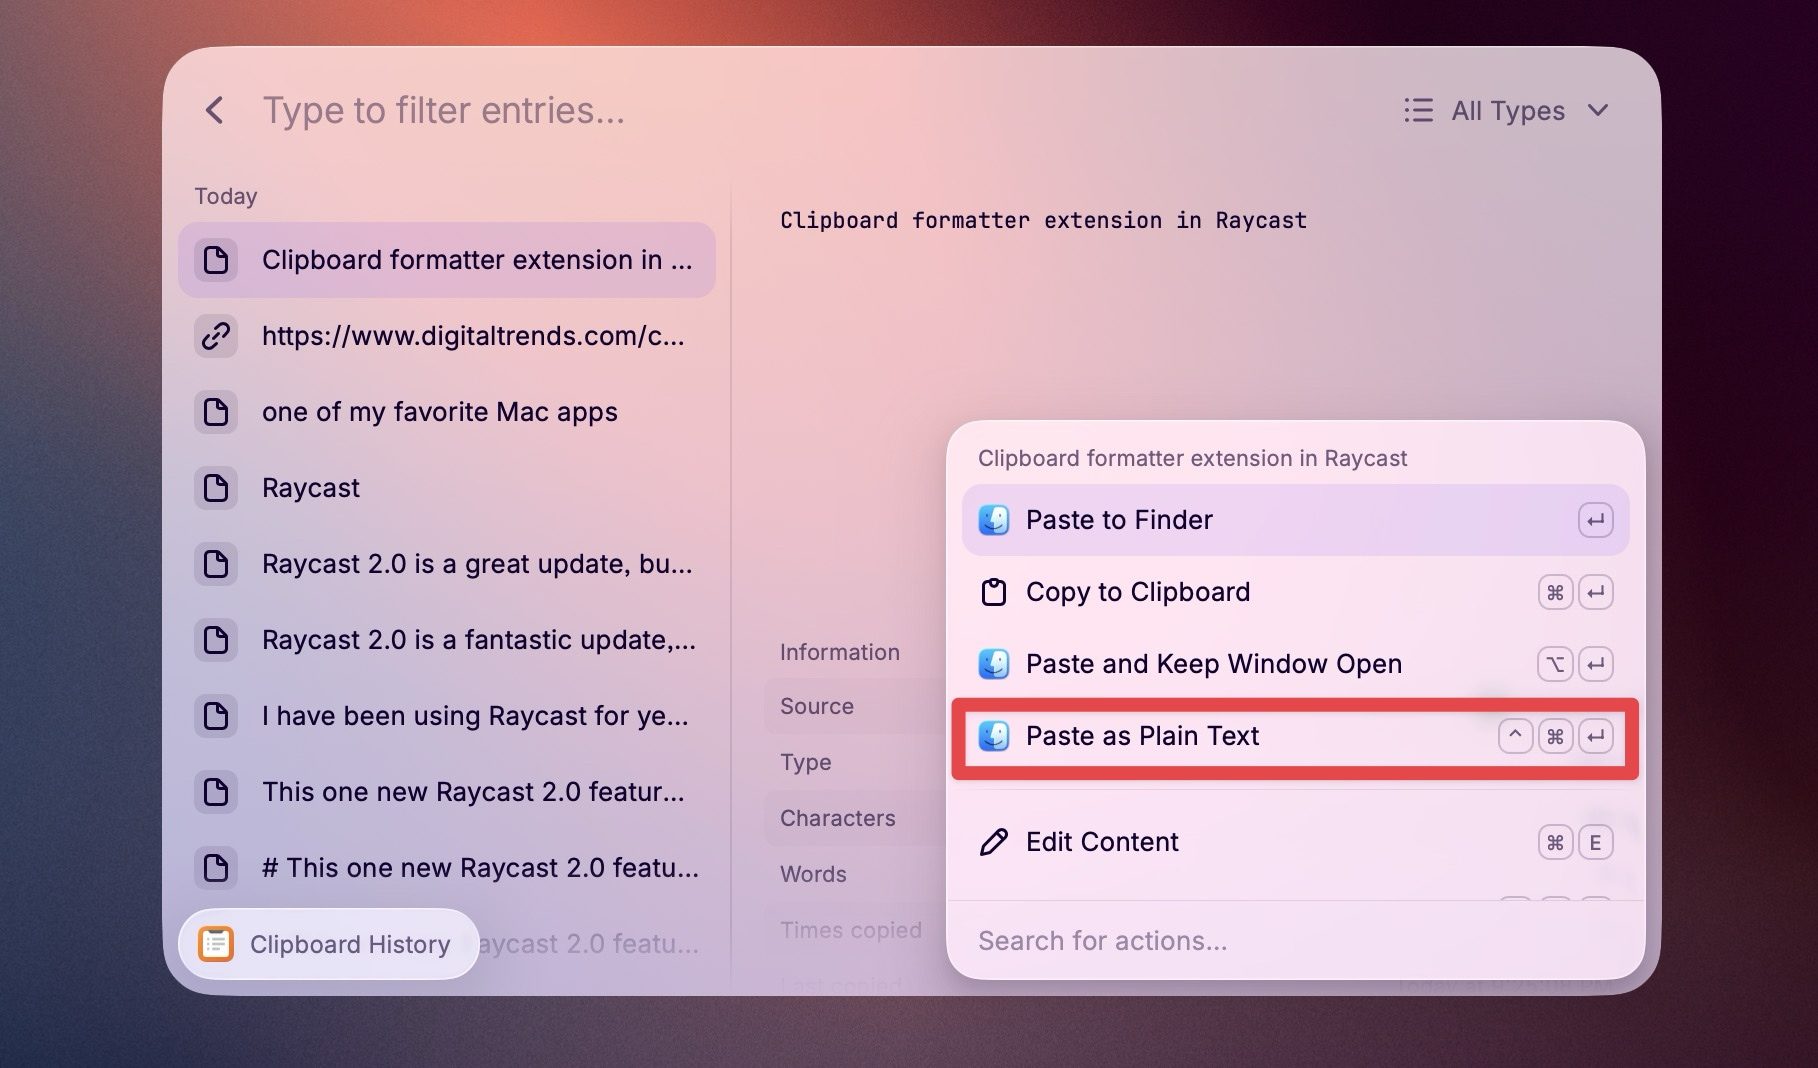Click document icon beside Raycast 2.0 is a fantastic update
The height and width of the screenshot is (1068, 1818).
(216, 640)
